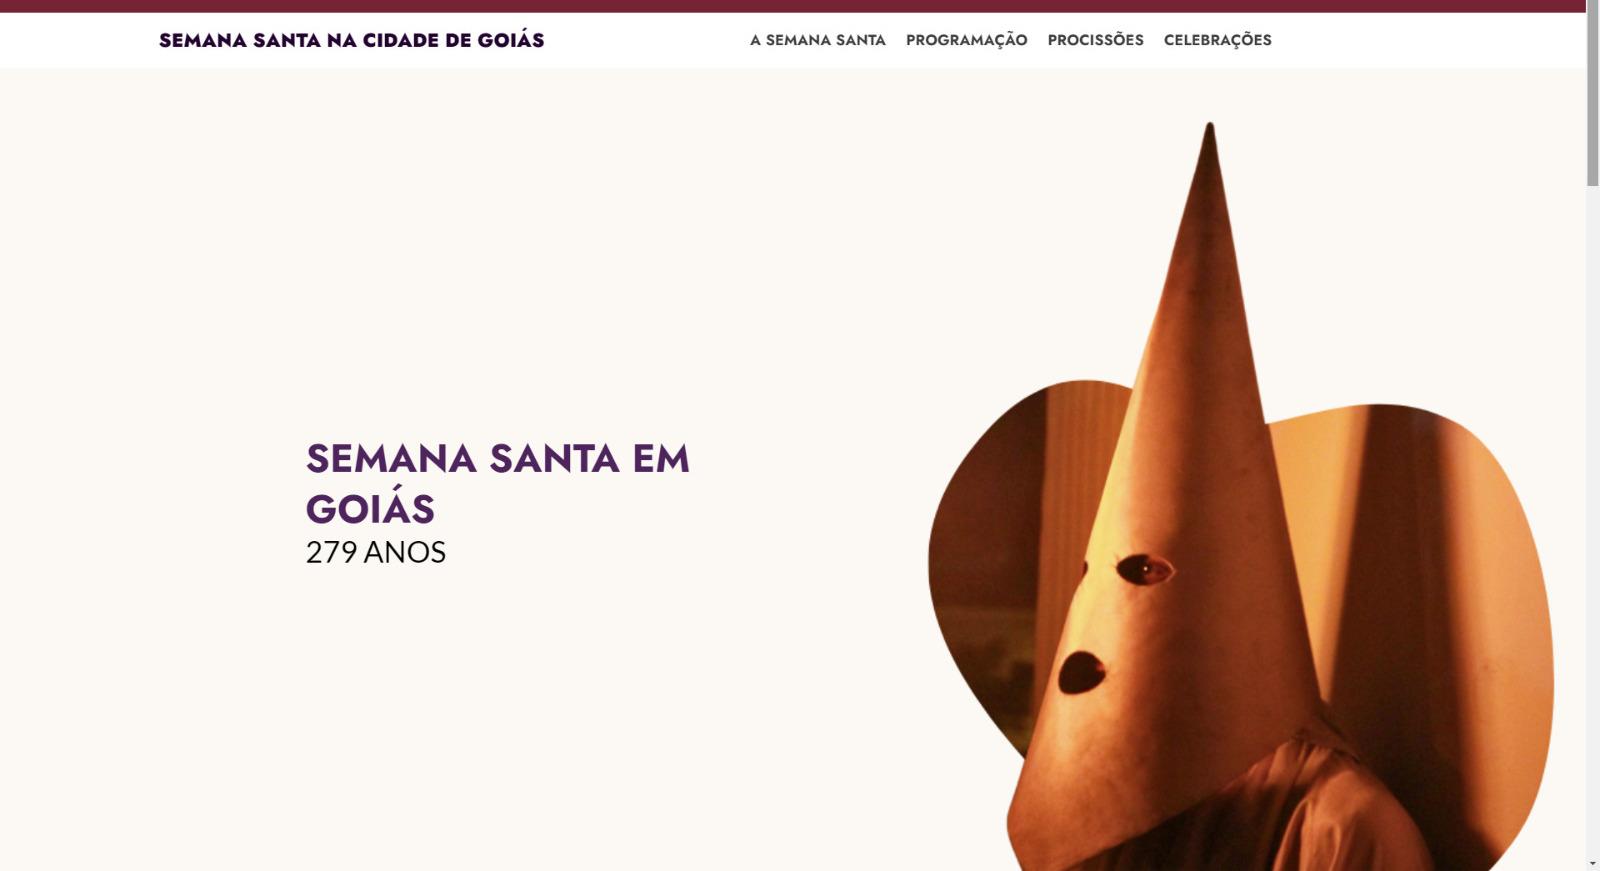Click the 279 ANOS subtitle text
Screen dimensions: 1600x871
pos(375,552)
